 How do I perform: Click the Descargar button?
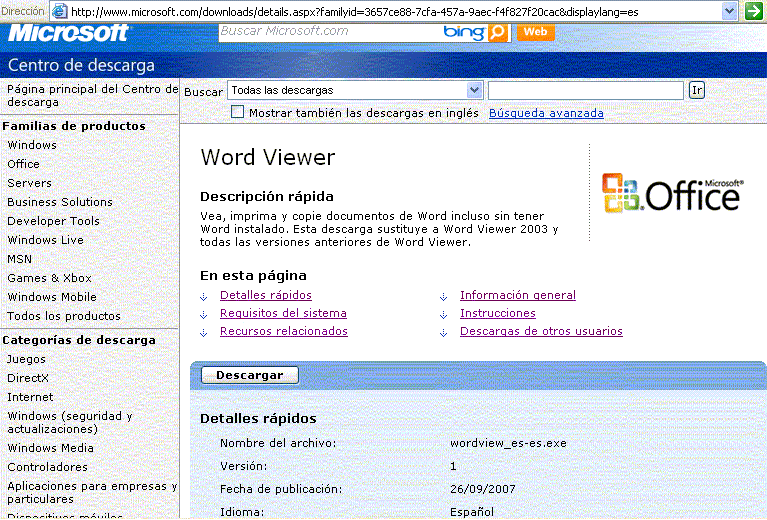(249, 375)
